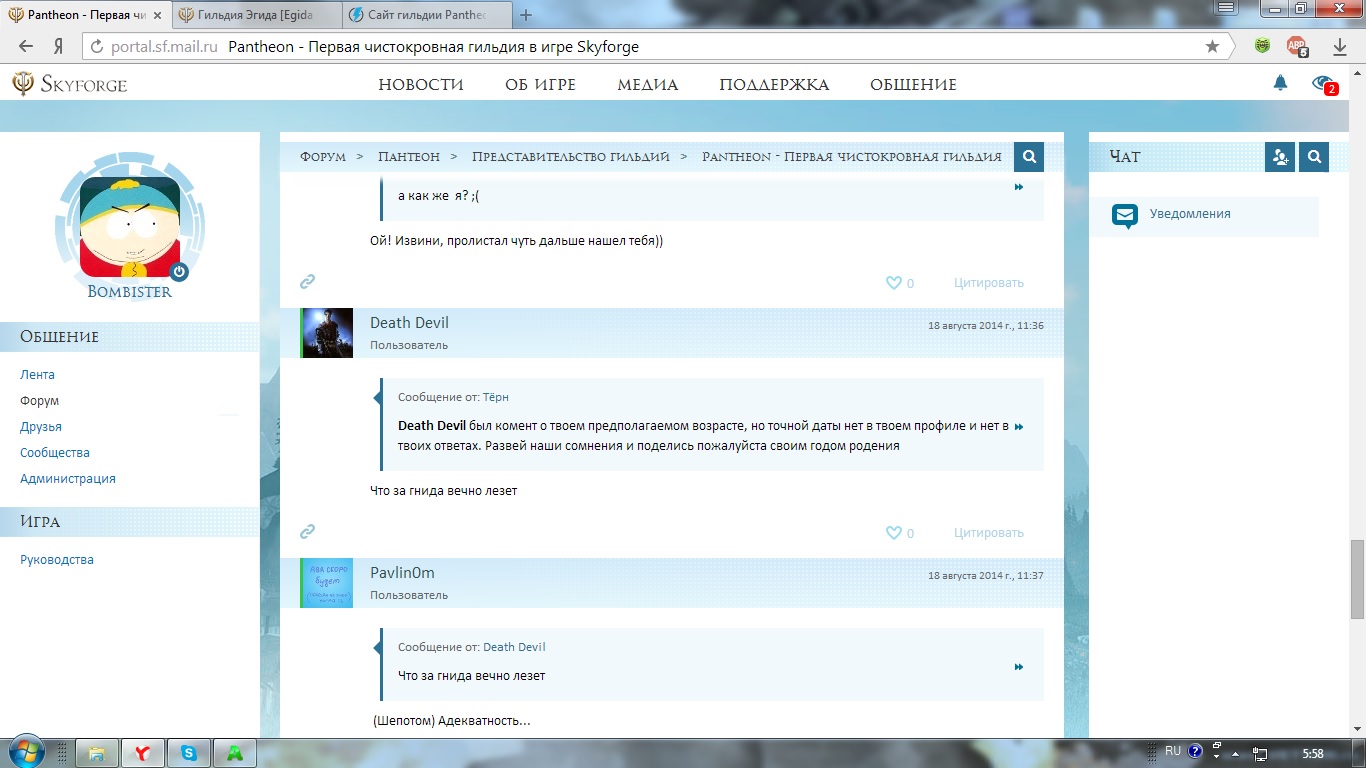Open Yandex browser taskbar icon
The height and width of the screenshot is (768, 1366).
pyautogui.click(x=143, y=753)
